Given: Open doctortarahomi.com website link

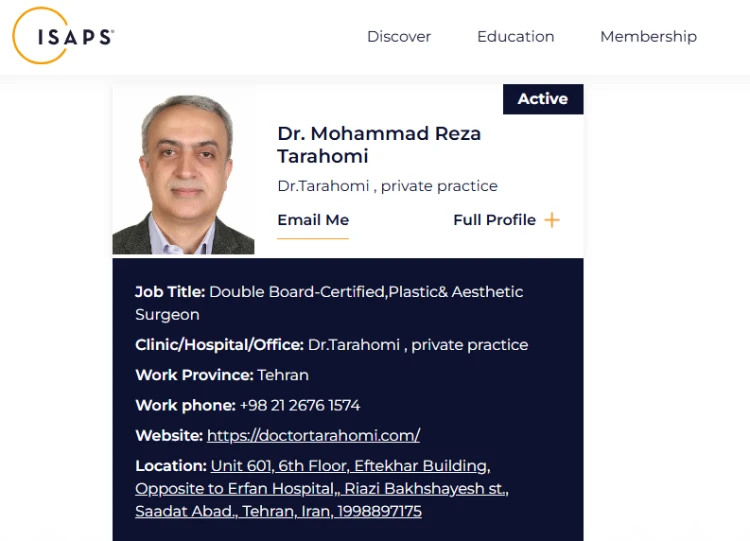Looking at the screenshot, I should pos(313,435).
